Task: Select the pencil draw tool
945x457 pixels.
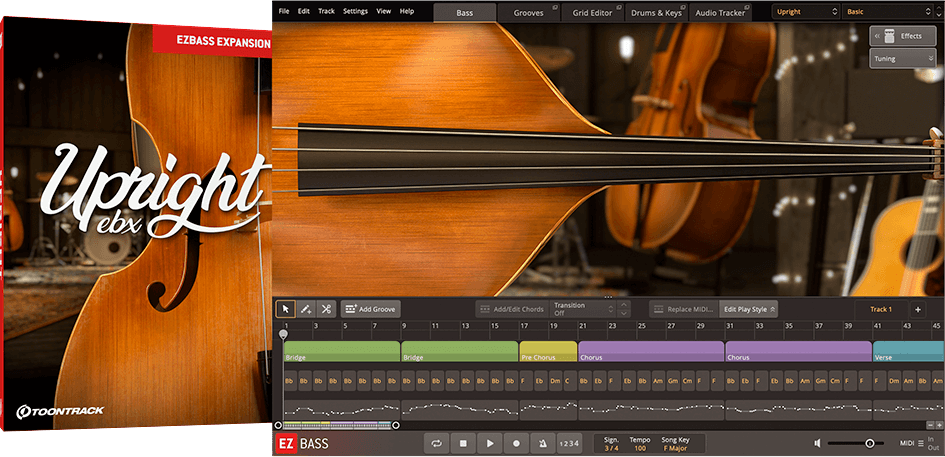Action: 306,309
